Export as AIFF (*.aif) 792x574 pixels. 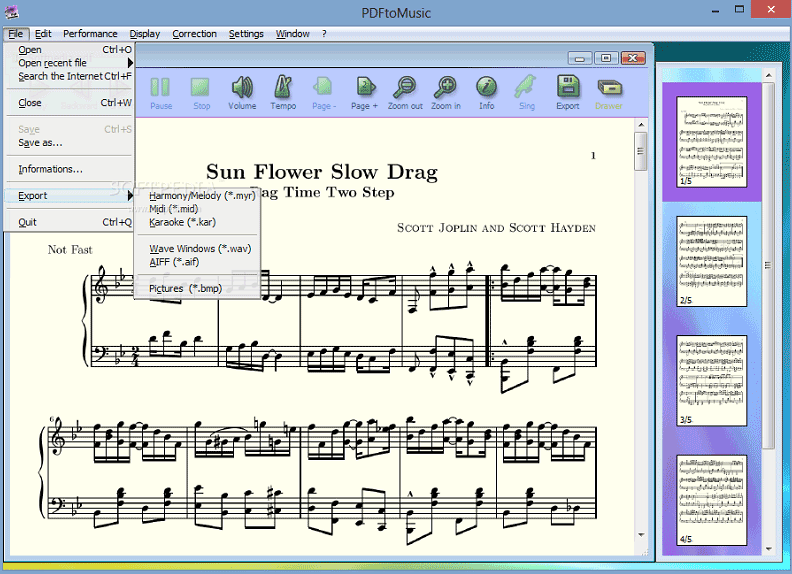click(x=197, y=262)
